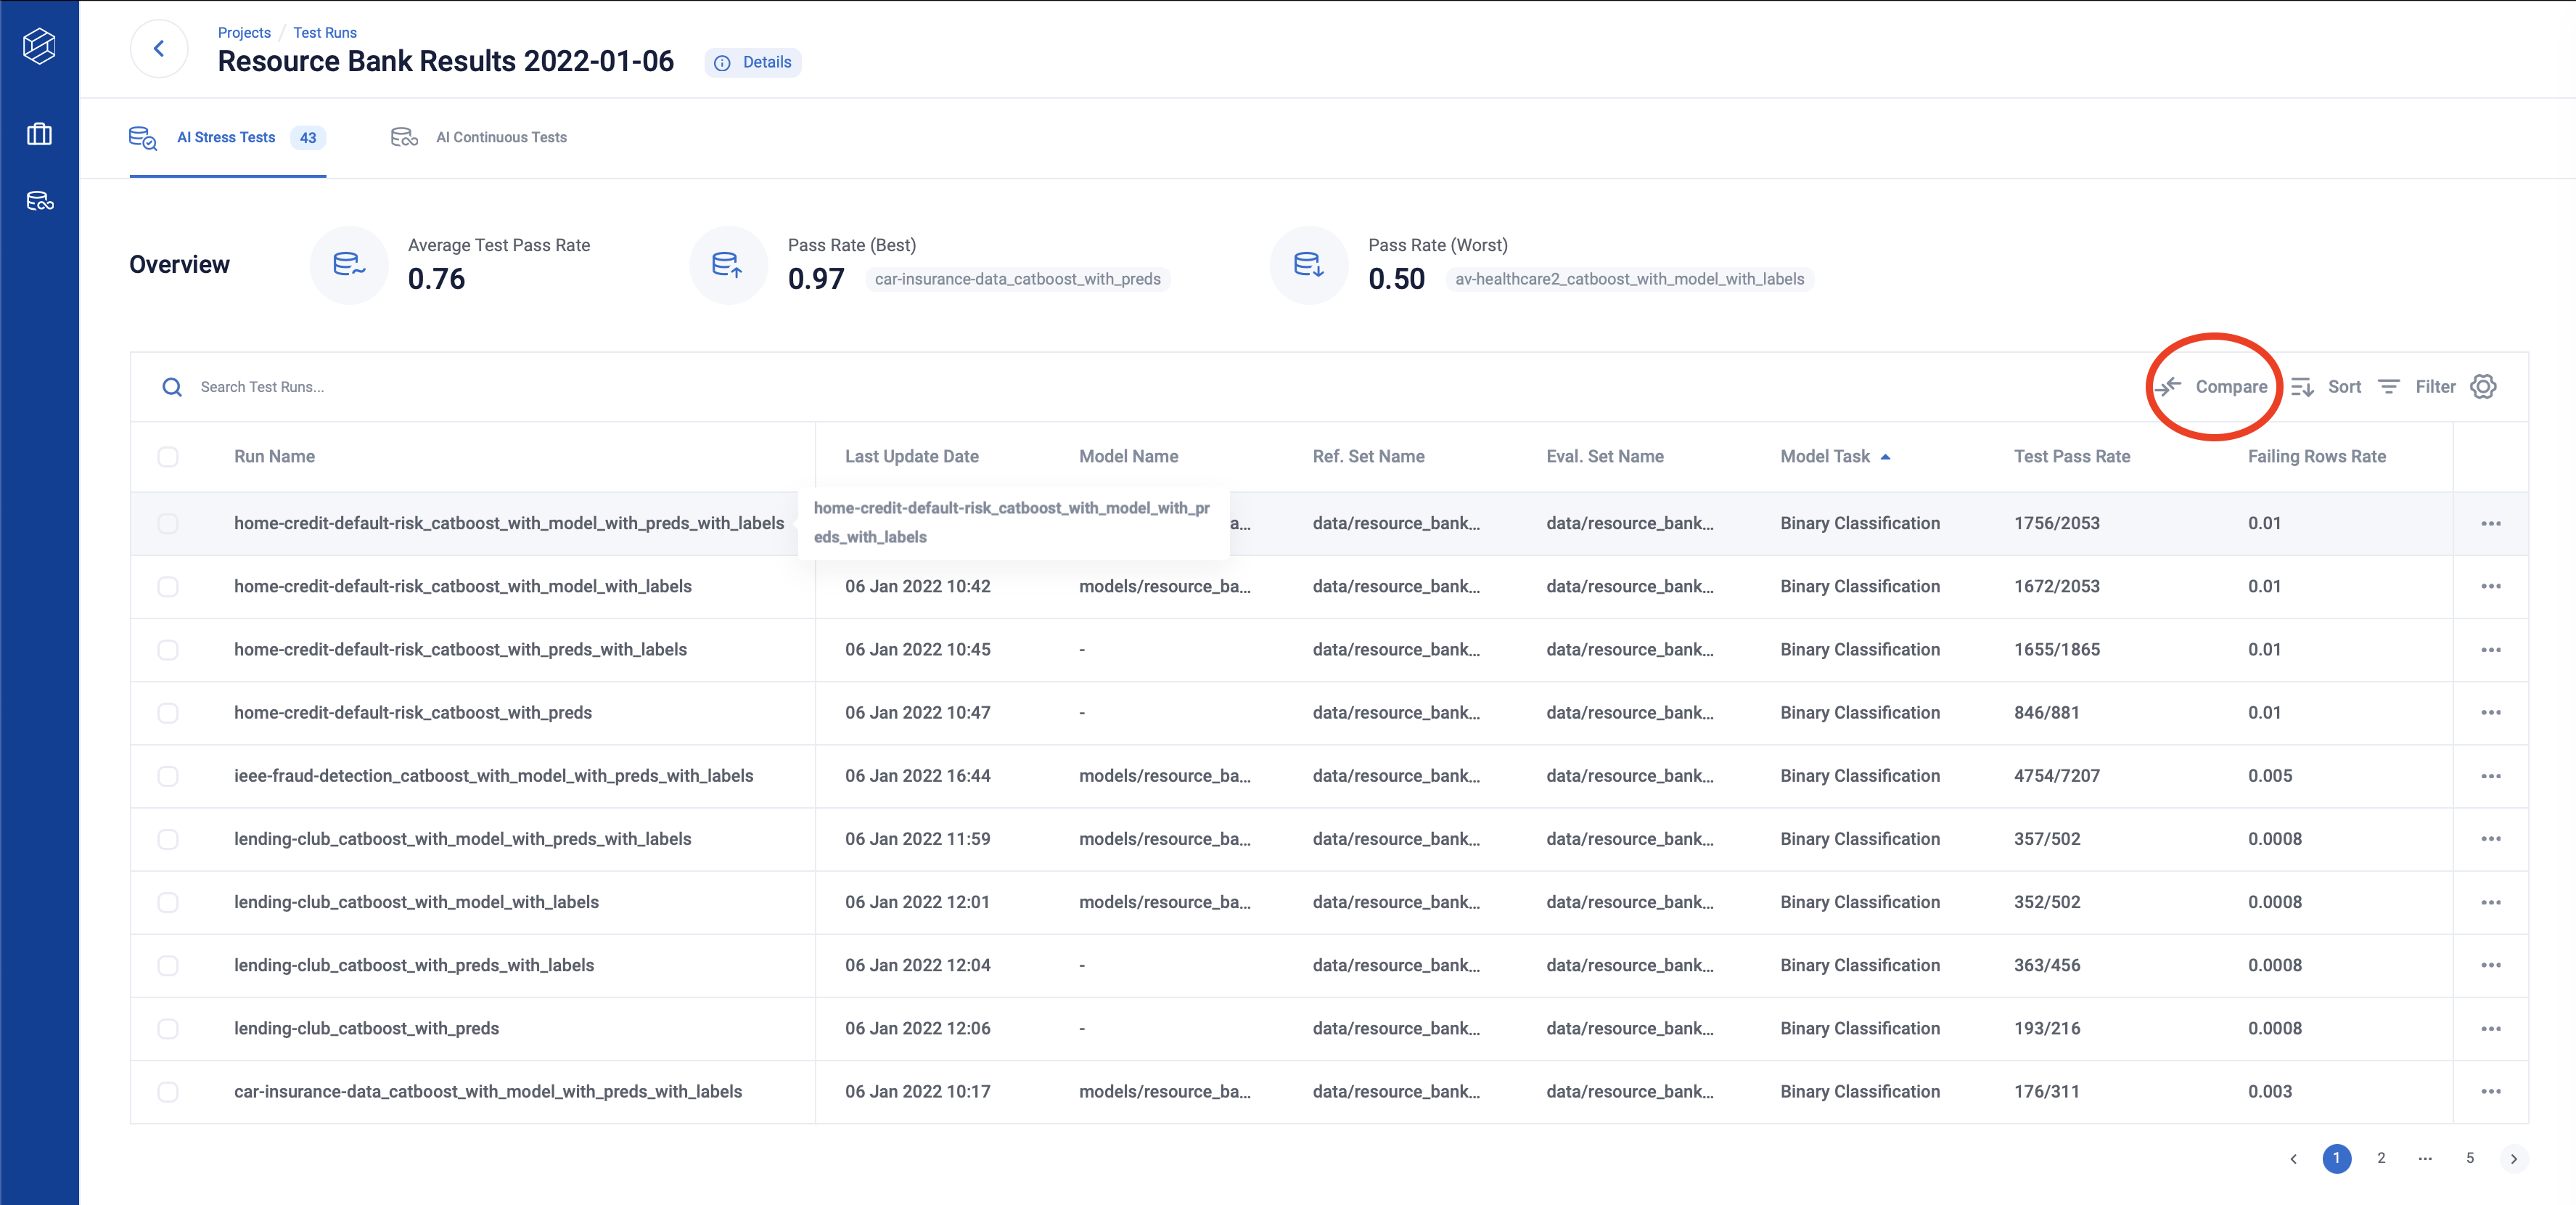The height and width of the screenshot is (1205, 2576).
Task: Go back using the left arrow button
Action: [159, 48]
